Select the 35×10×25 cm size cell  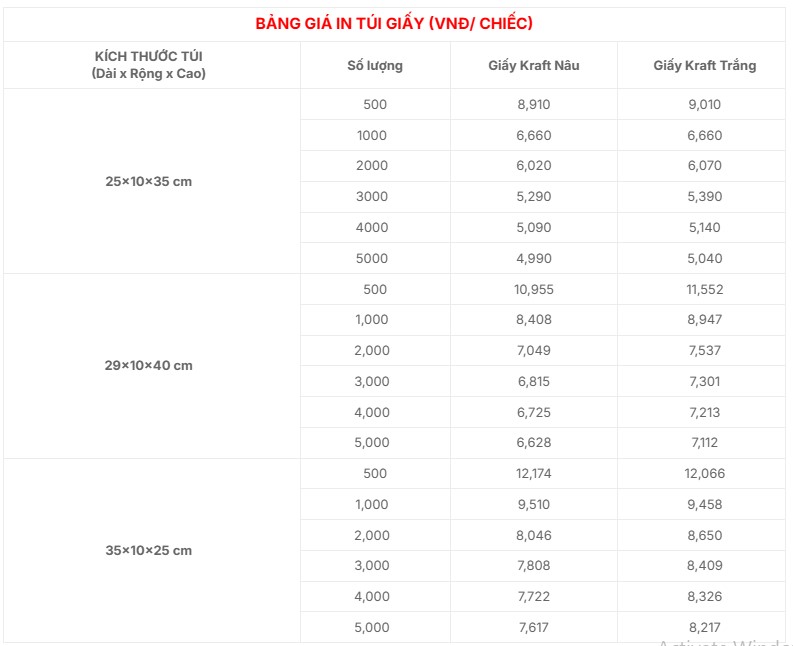[148, 551]
